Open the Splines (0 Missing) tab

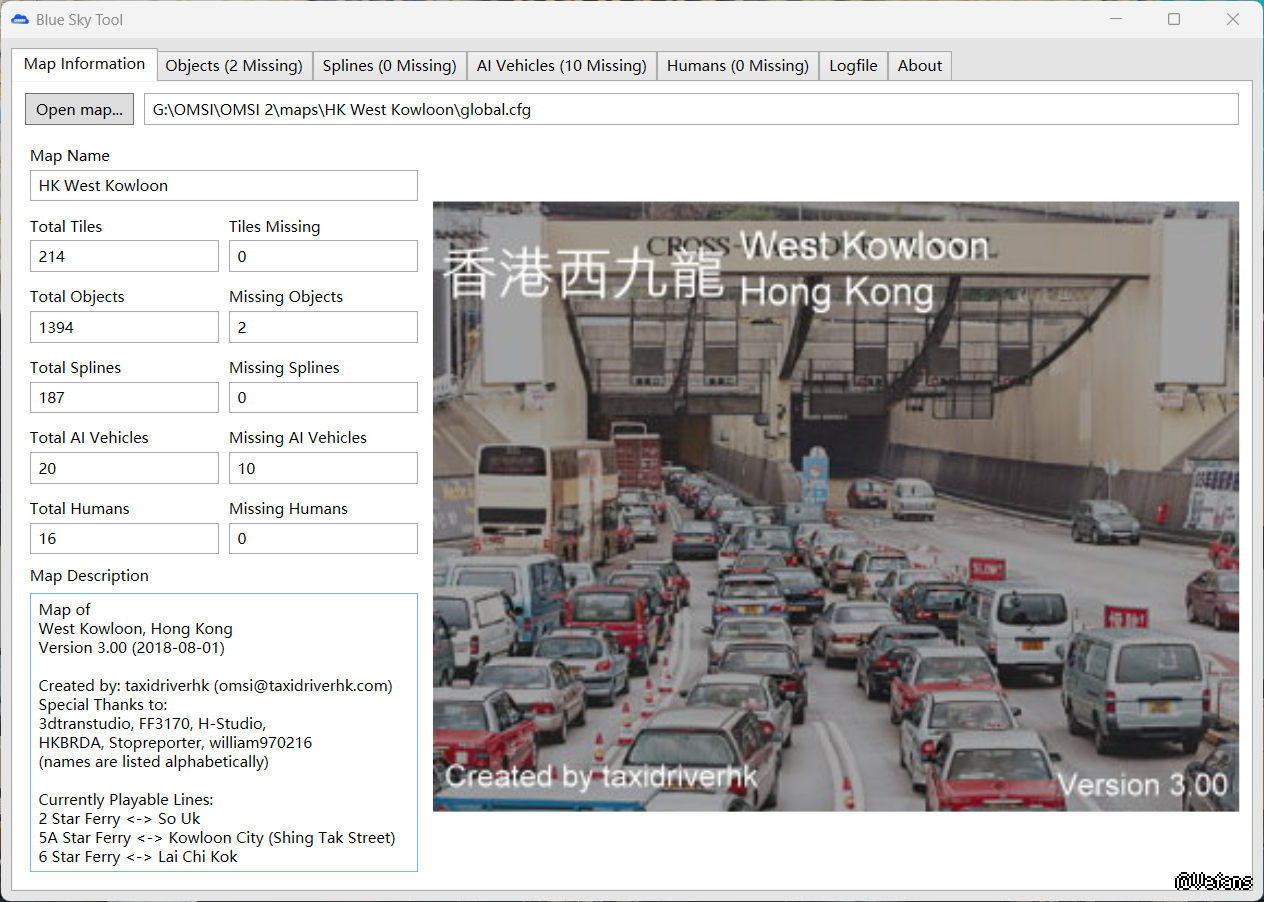pos(389,66)
